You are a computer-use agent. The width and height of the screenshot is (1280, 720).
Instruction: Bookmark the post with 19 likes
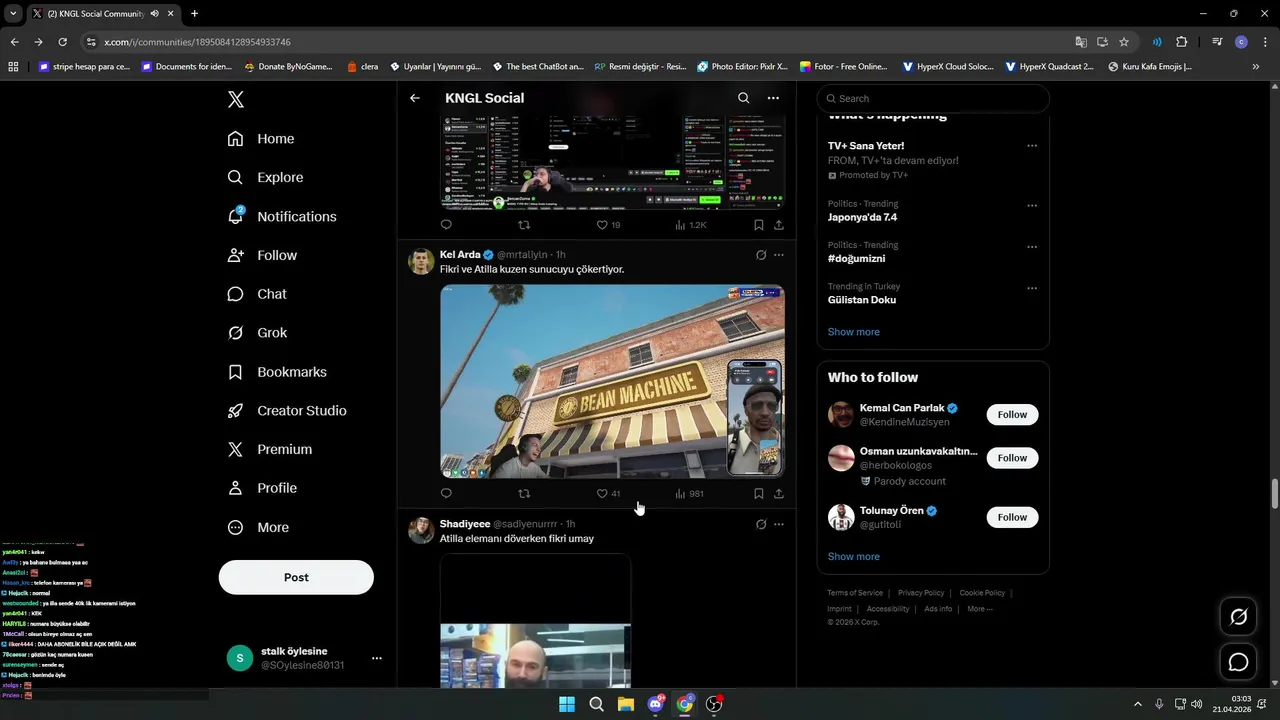pos(759,225)
